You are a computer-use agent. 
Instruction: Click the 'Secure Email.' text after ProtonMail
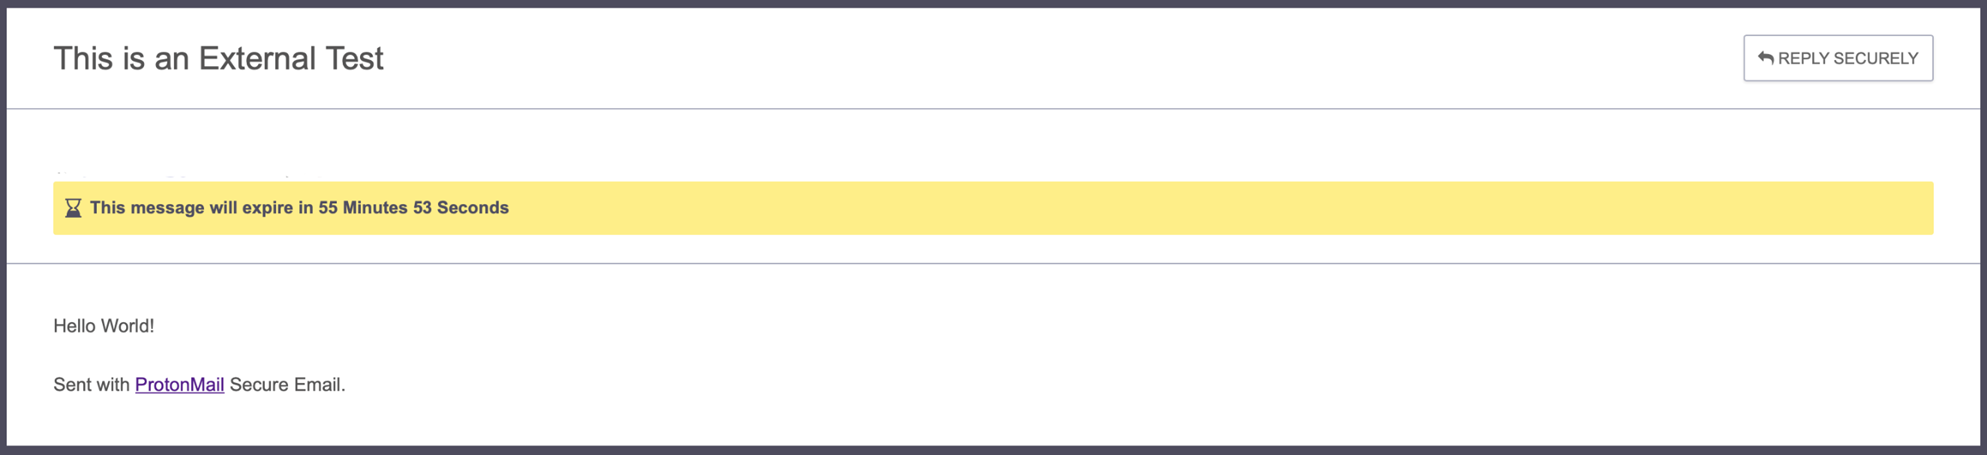click(x=287, y=385)
